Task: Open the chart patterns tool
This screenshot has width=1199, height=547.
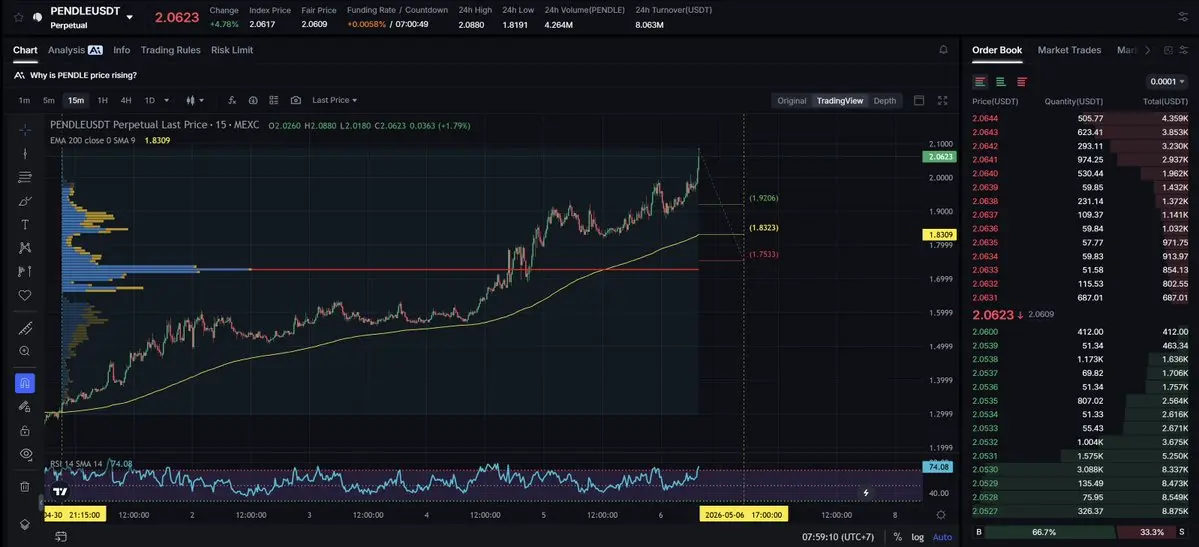Action: pyautogui.click(x=24, y=248)
